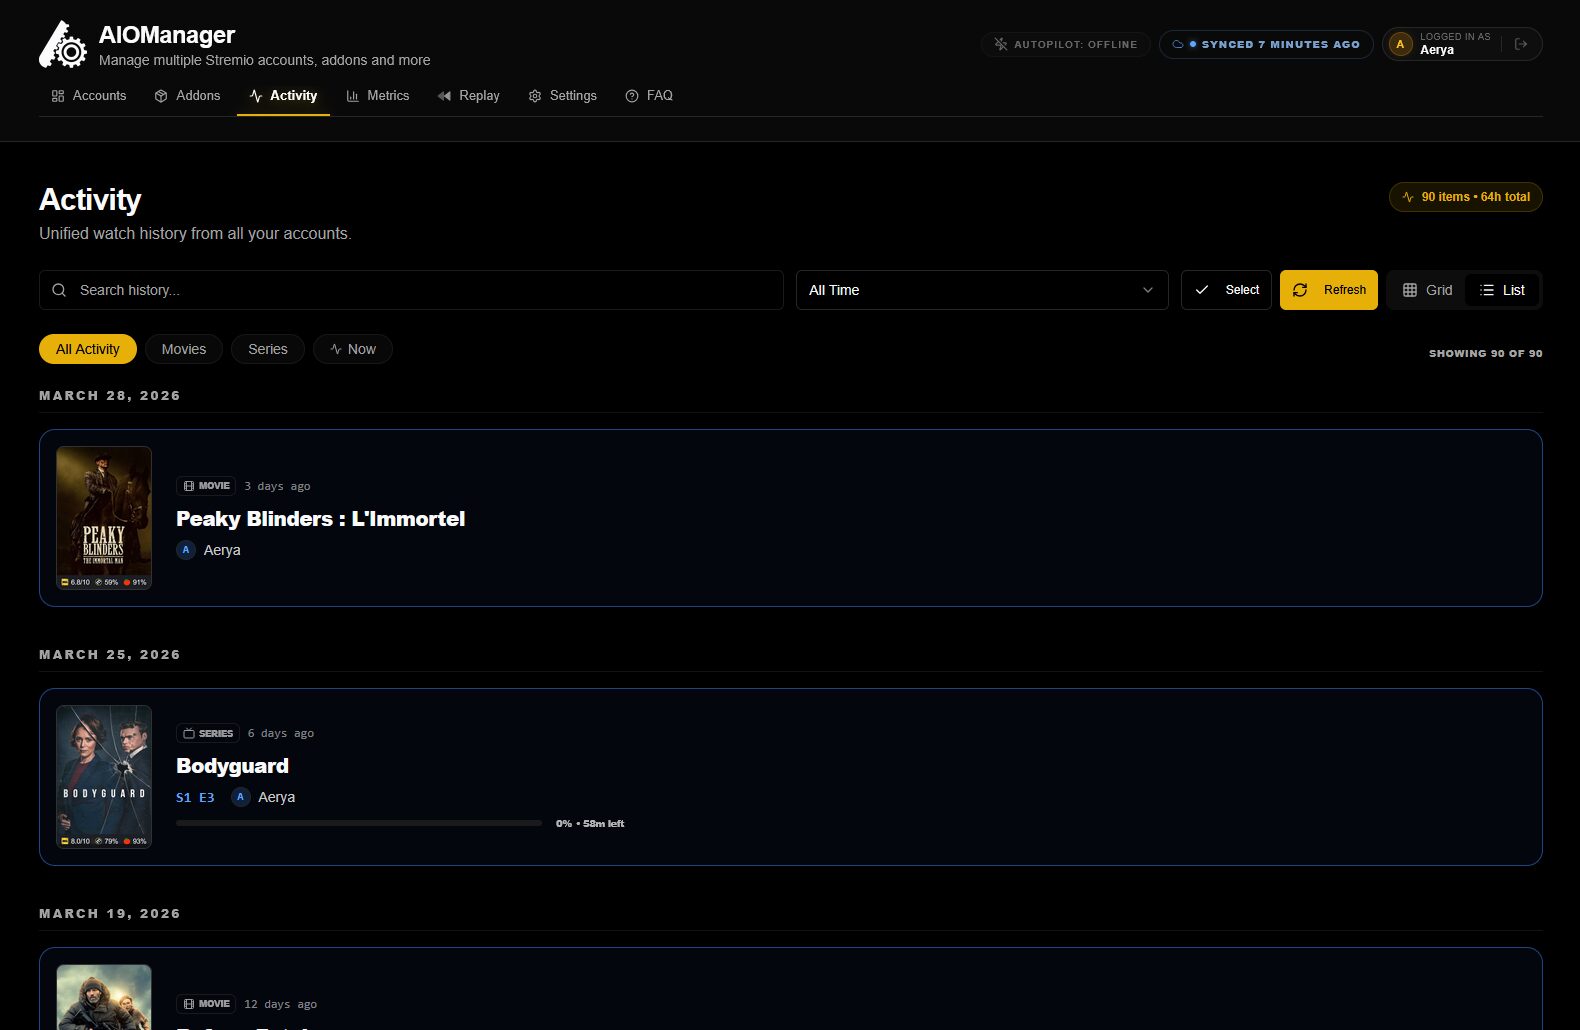Click the 90 items 64h total badge
Screen dimensions: 1580x1030
pos(1466,197)
